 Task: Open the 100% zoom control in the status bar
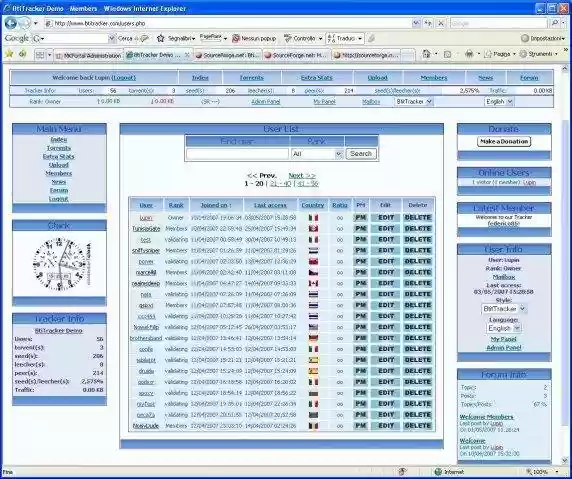543,472
